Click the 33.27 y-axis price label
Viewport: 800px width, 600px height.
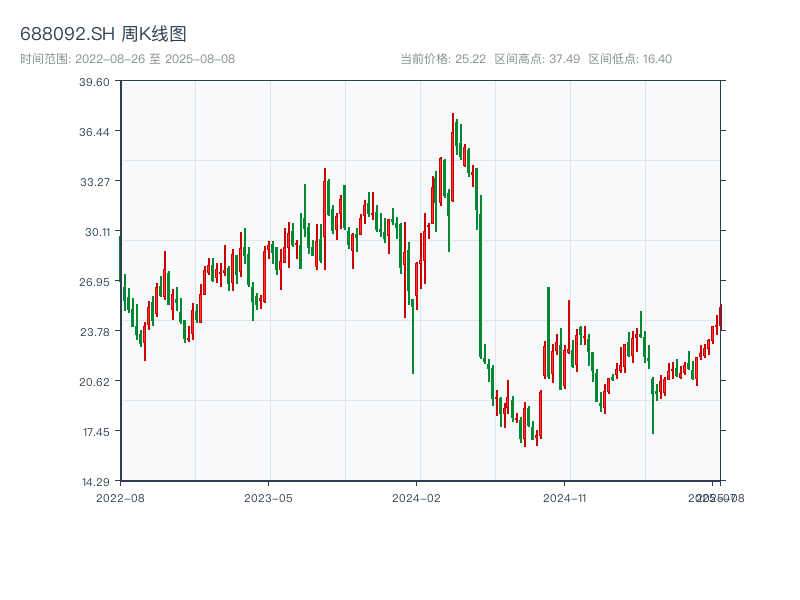(x=95, y=182)
